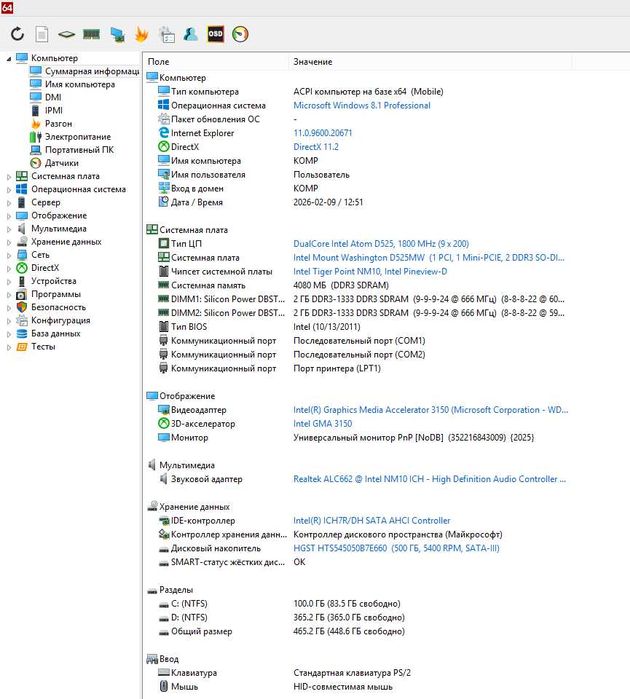
Task: Select the Мышь row
Action: tap(276, 687)
